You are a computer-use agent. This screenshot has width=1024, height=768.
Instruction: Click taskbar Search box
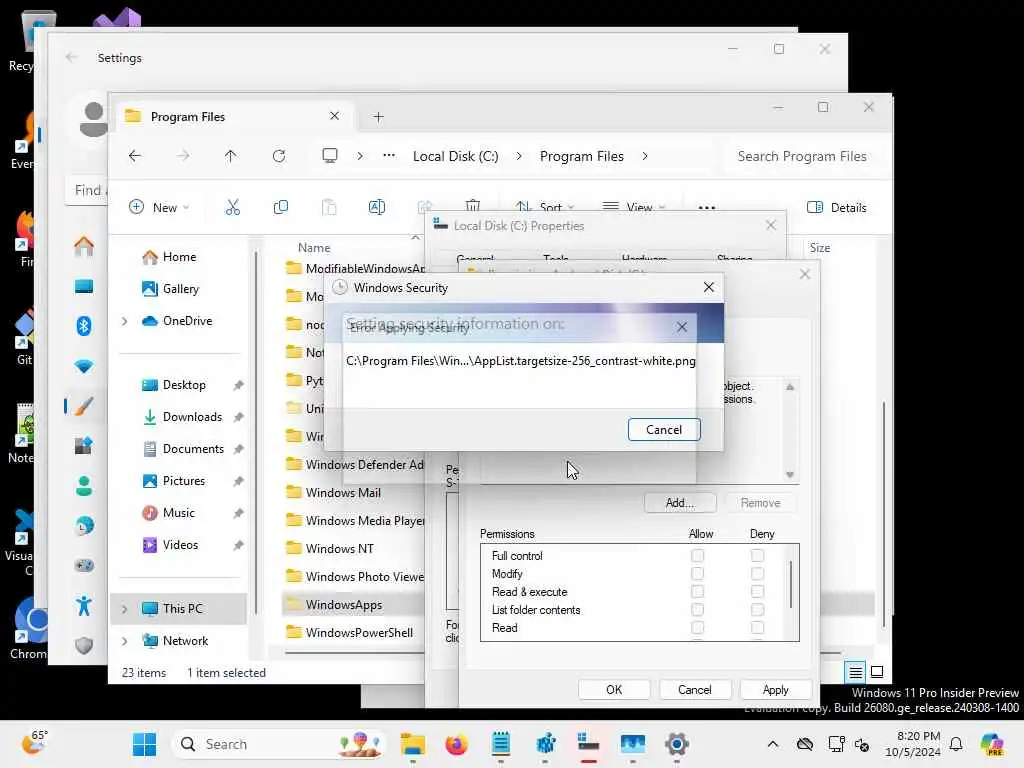pyautogui.click(x=279, y=744)
